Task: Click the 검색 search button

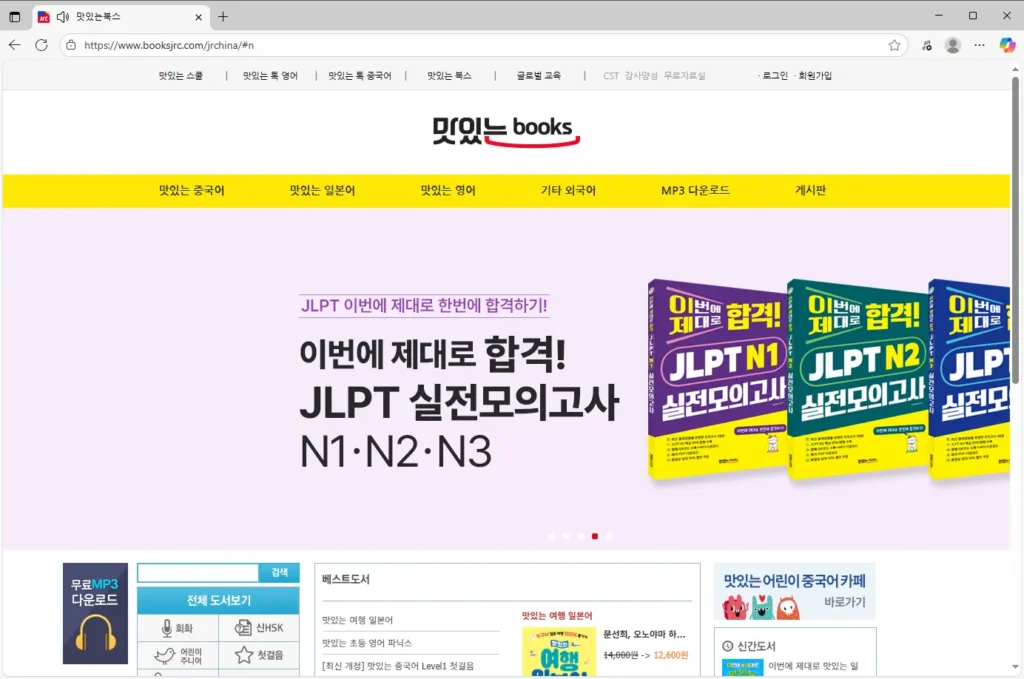Action: point(280,573)
